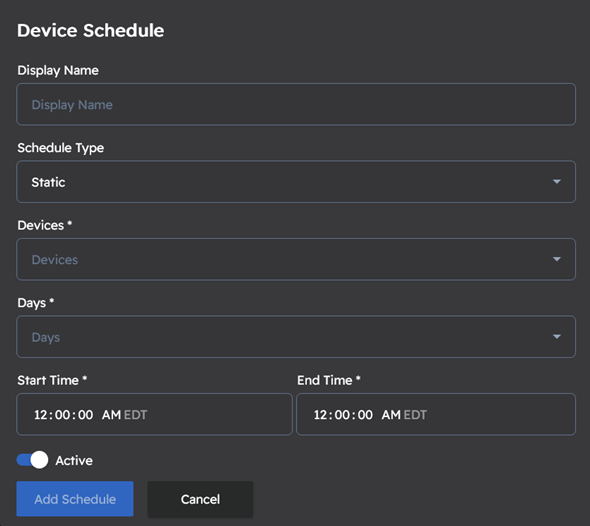The image size is (590, 526).
Task: Click the arrow icon in Schedule Type field
Action: coord(557,182)
